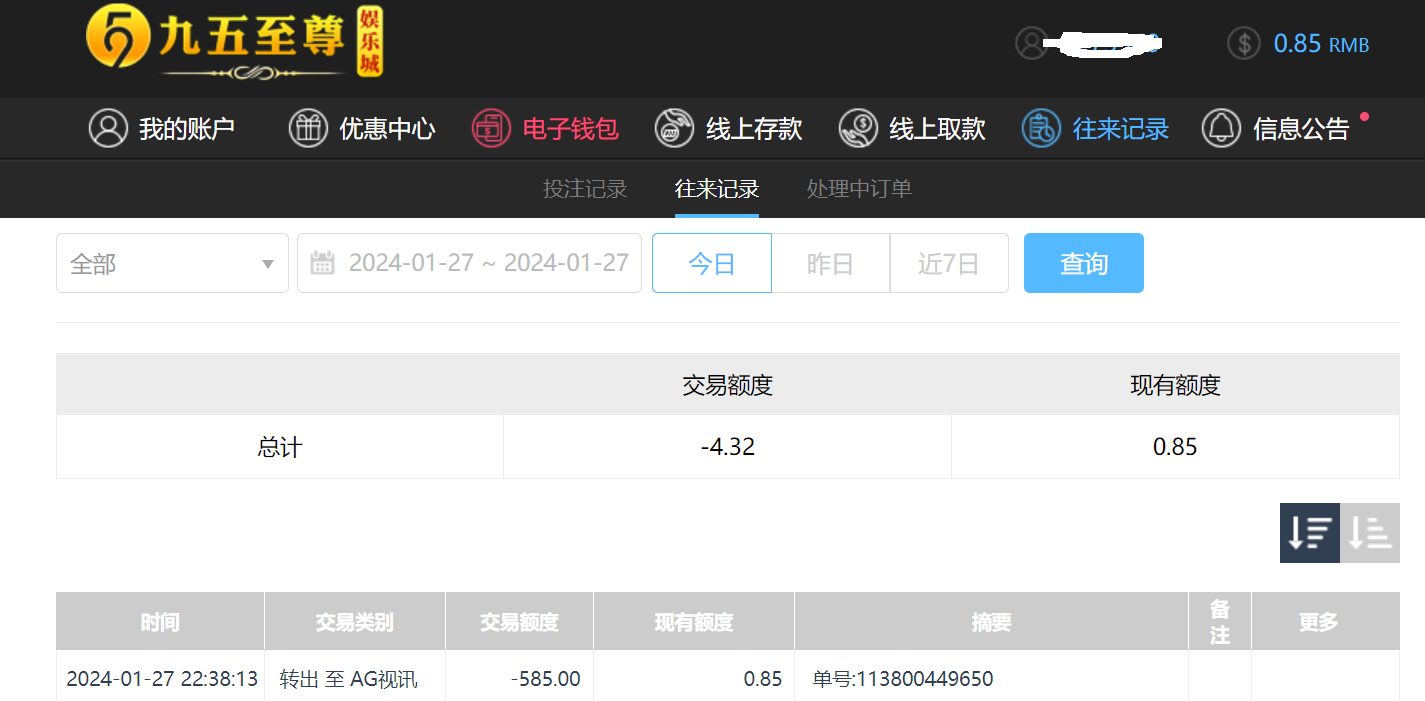Click the 信息公告 bell icon
The height and width of the screenshot is (701, 1425).
pyautogui.click(x=1221, y=128)
